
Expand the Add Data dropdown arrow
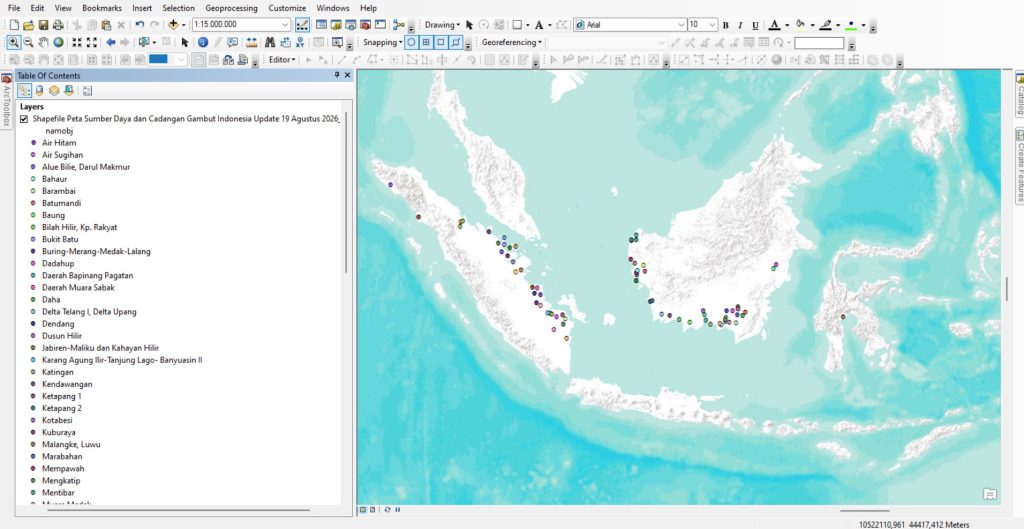click(x=184, y=25)
